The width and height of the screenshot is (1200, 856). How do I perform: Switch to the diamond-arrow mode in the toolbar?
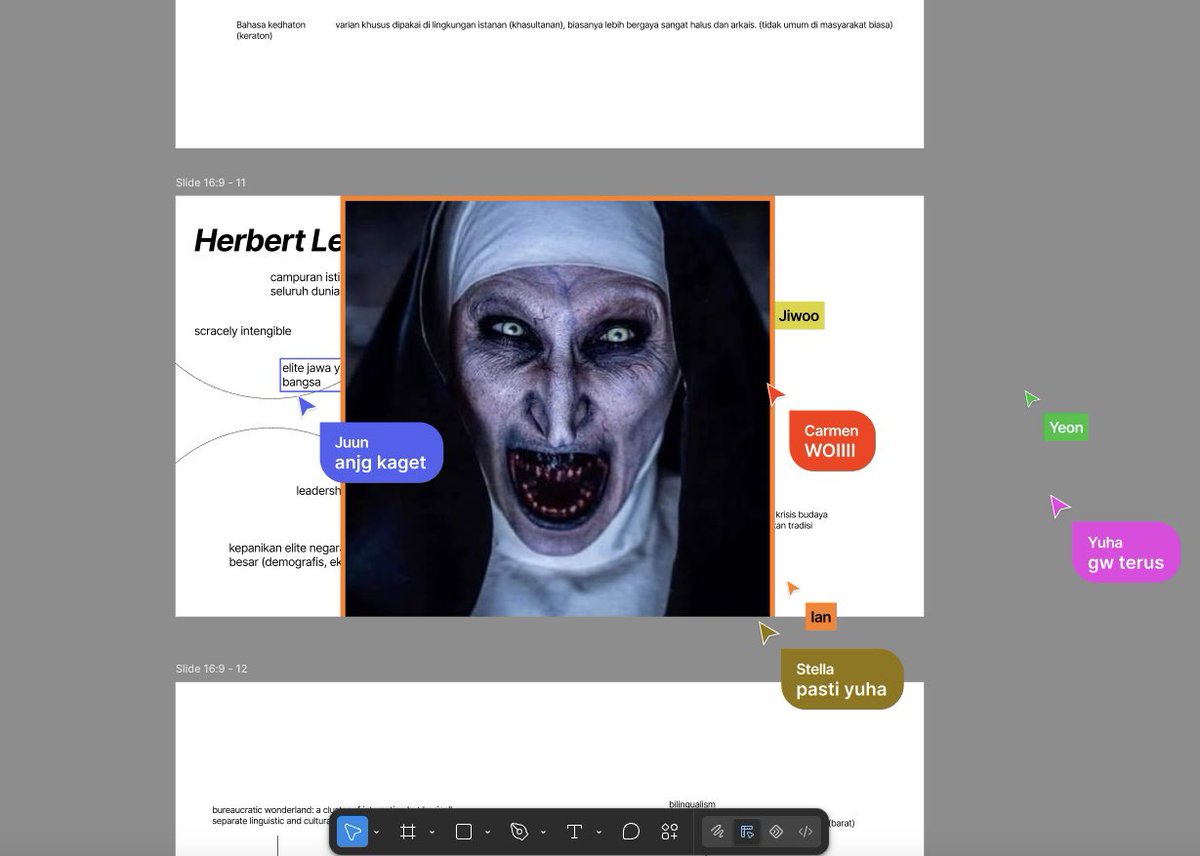click(776, 832)
